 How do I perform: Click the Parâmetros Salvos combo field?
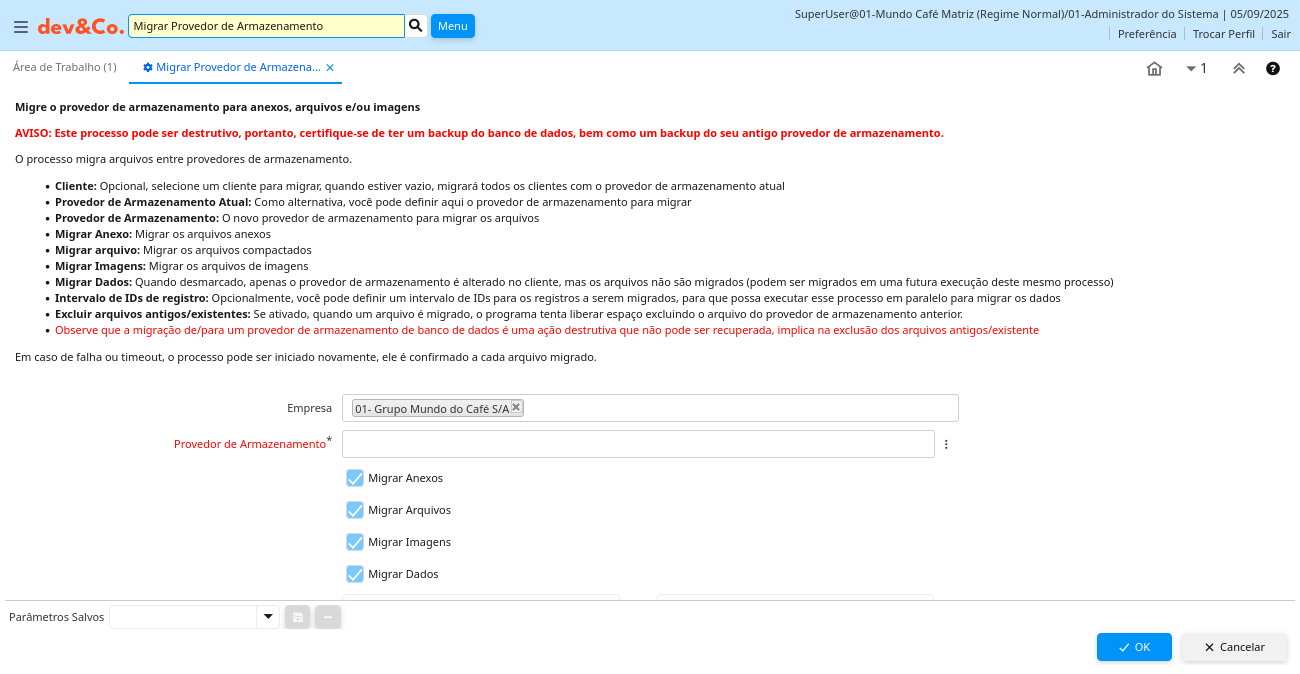click(x=183, y=617)
